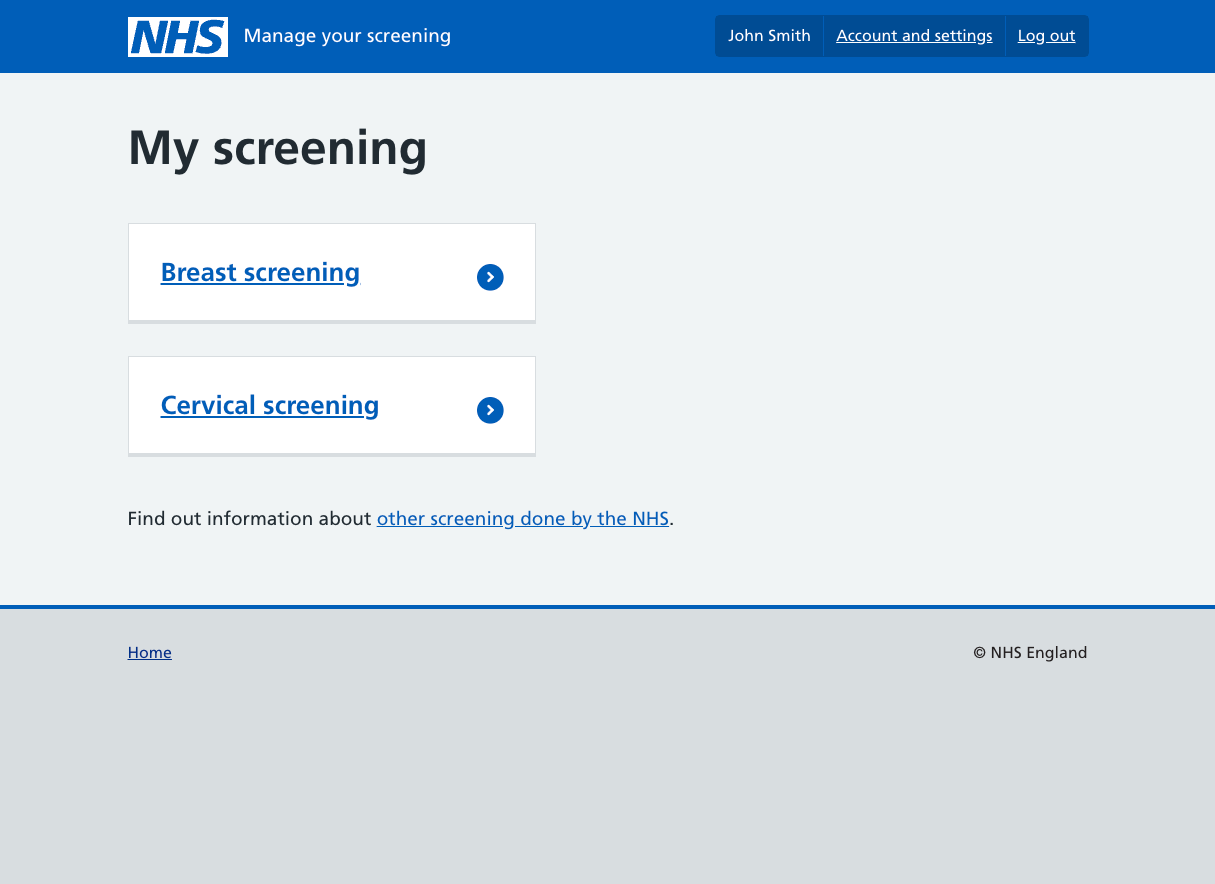Click the '© NHS England' footer text
1215x884 pixels.
pos(1030,652)
